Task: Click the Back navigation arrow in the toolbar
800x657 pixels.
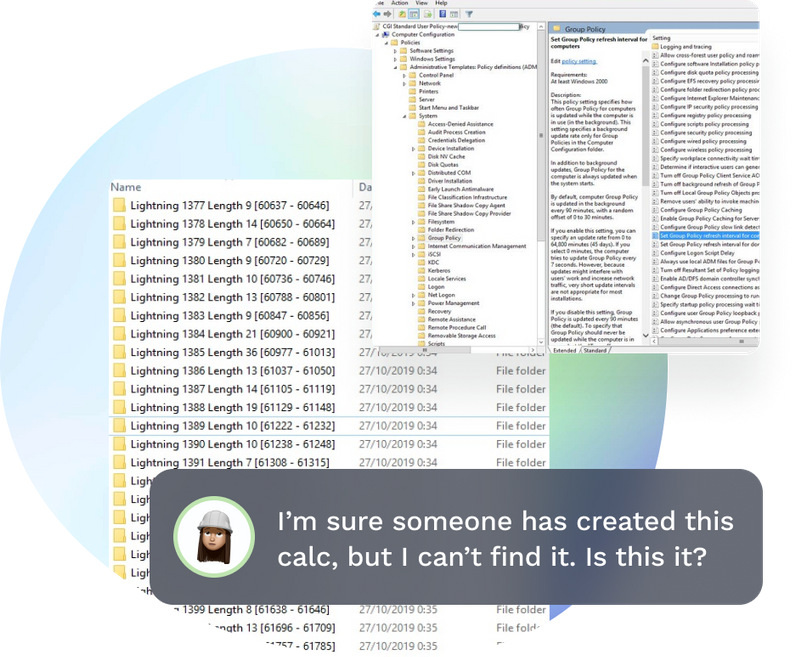Action: pos(376,13)
